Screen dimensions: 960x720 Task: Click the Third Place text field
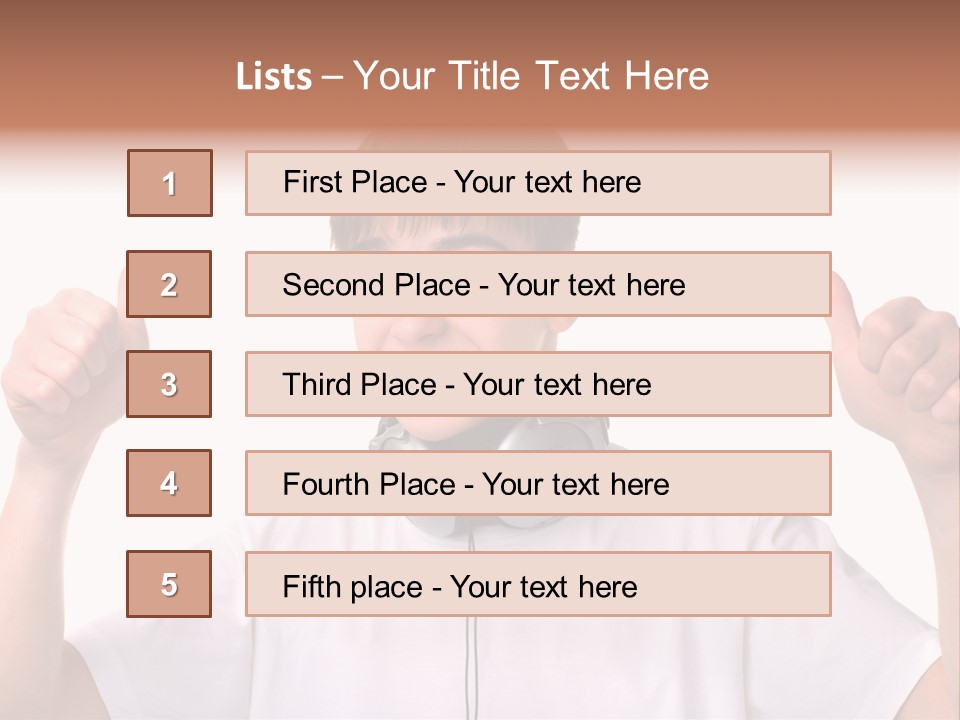pos(538,384)
